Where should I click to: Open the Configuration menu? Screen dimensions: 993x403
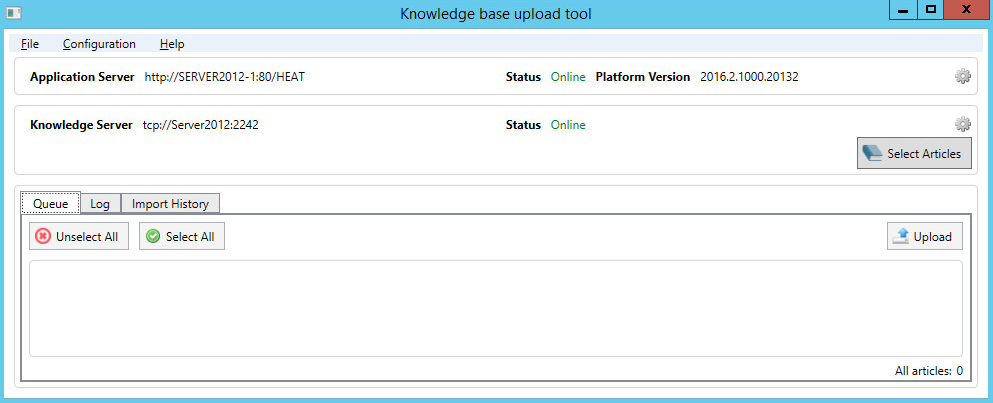pos(99,44)
